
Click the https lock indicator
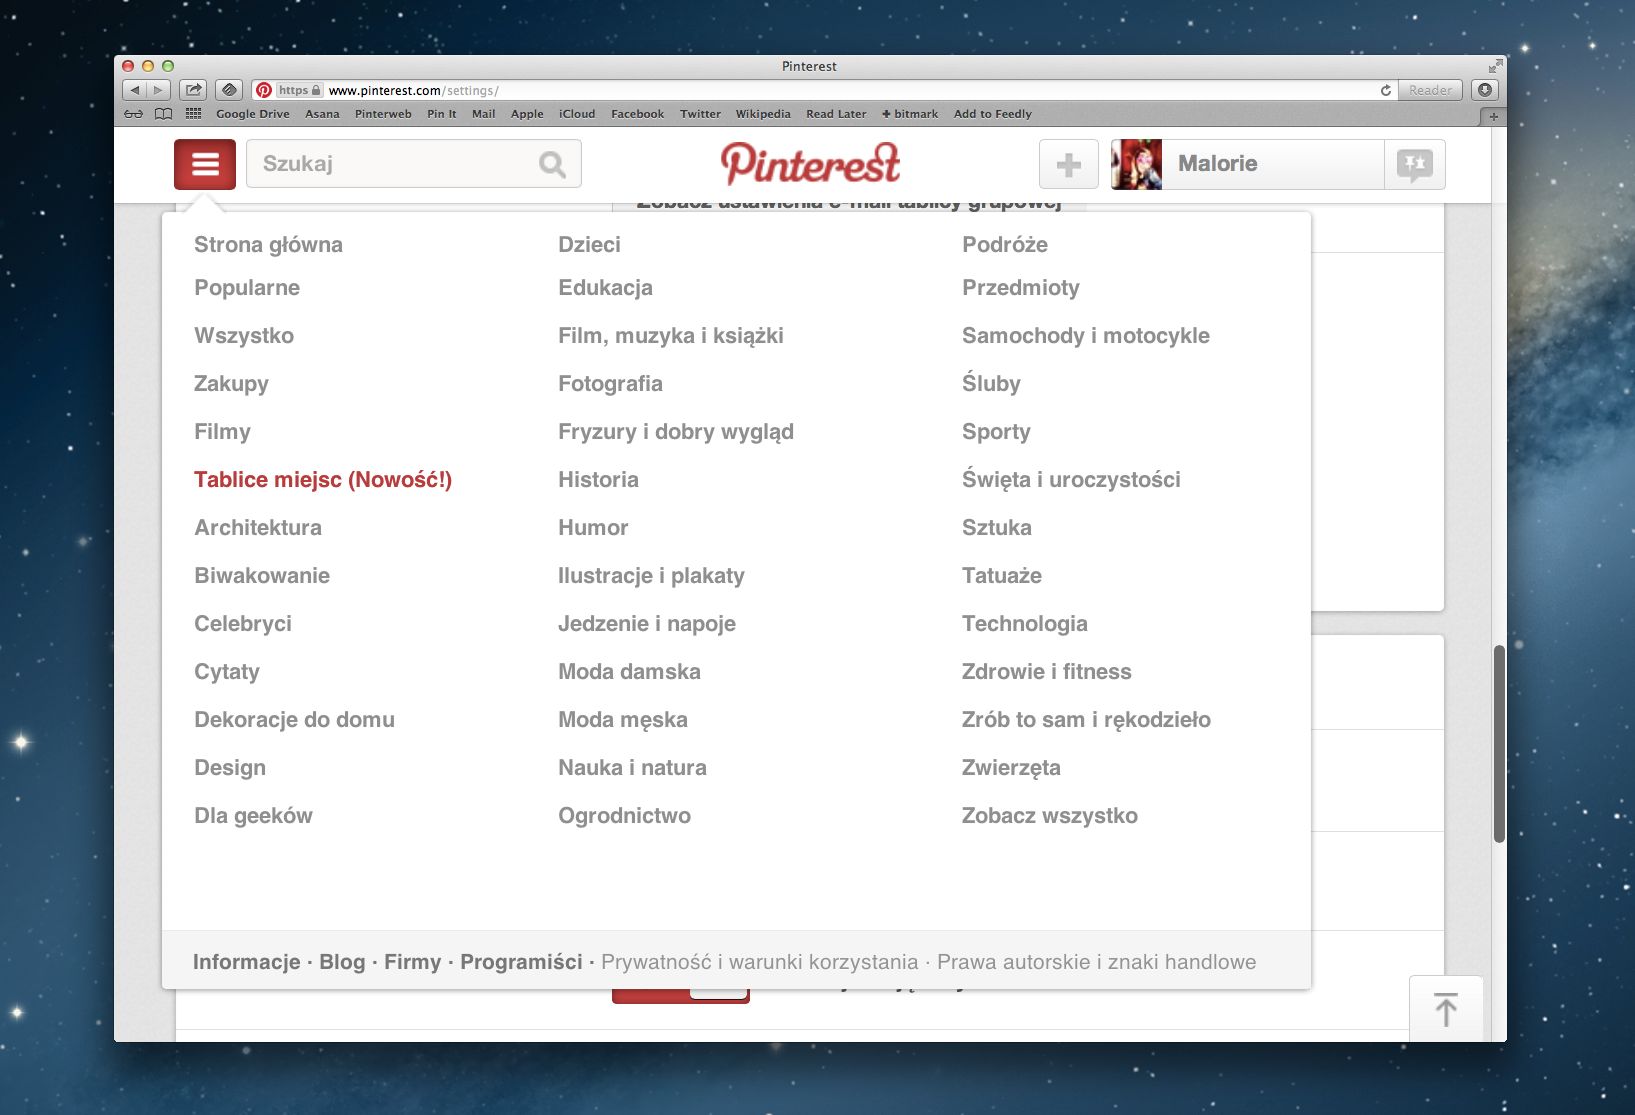299,90
